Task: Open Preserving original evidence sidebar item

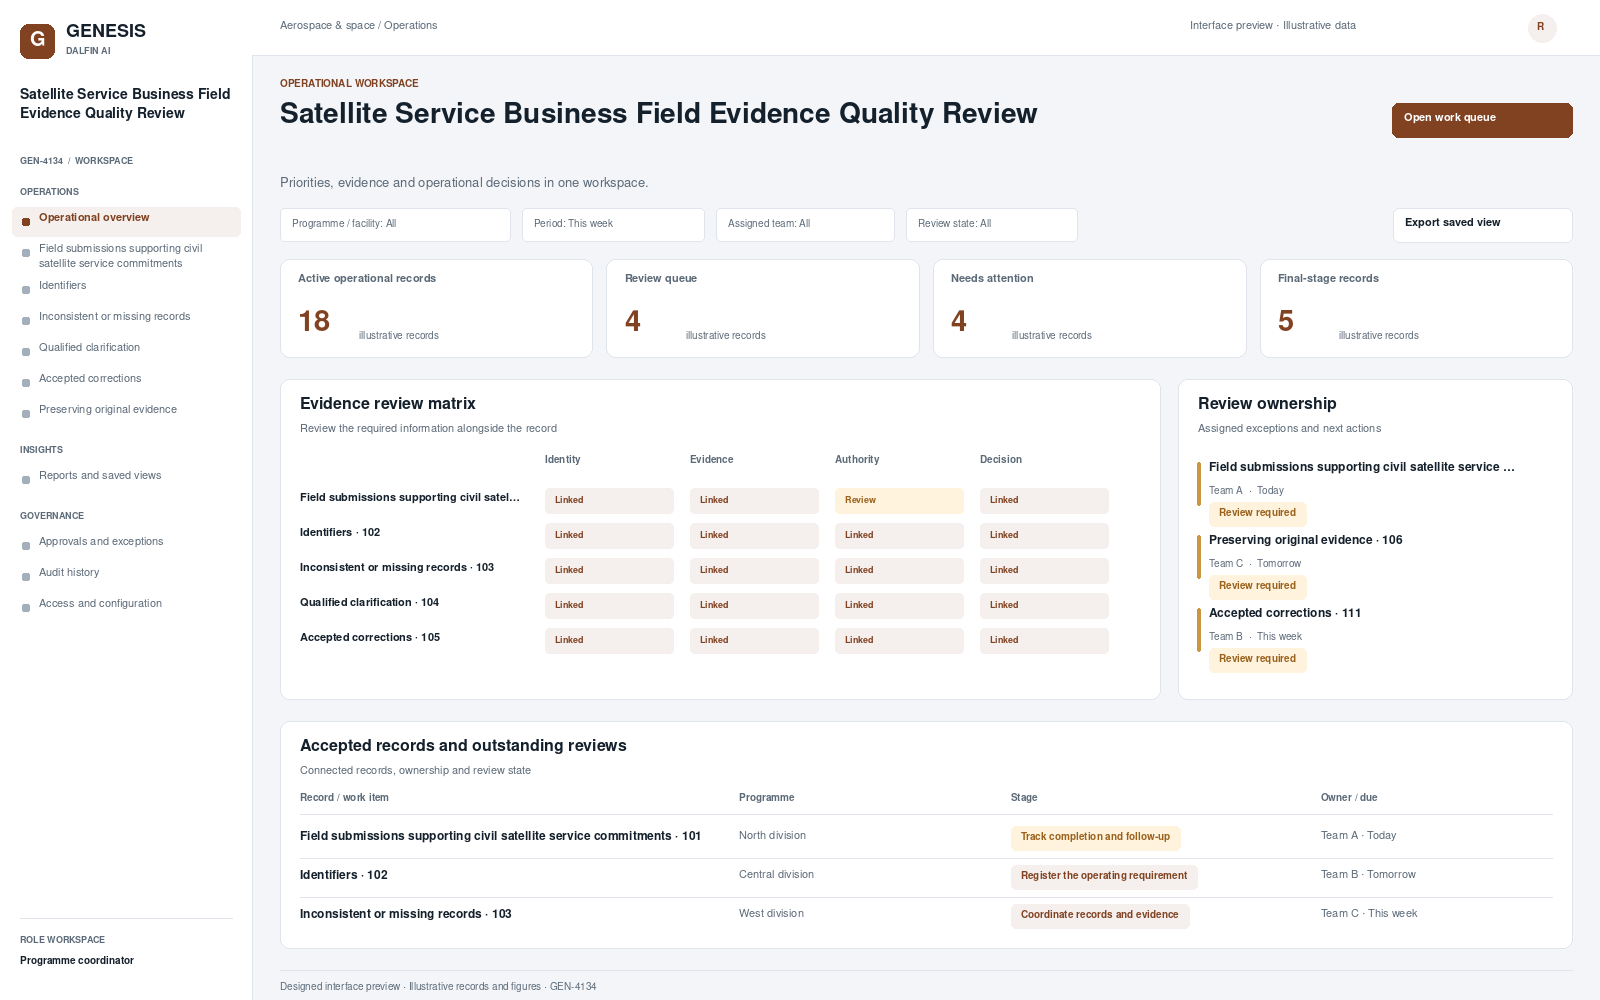Action: tap(126, 410)
